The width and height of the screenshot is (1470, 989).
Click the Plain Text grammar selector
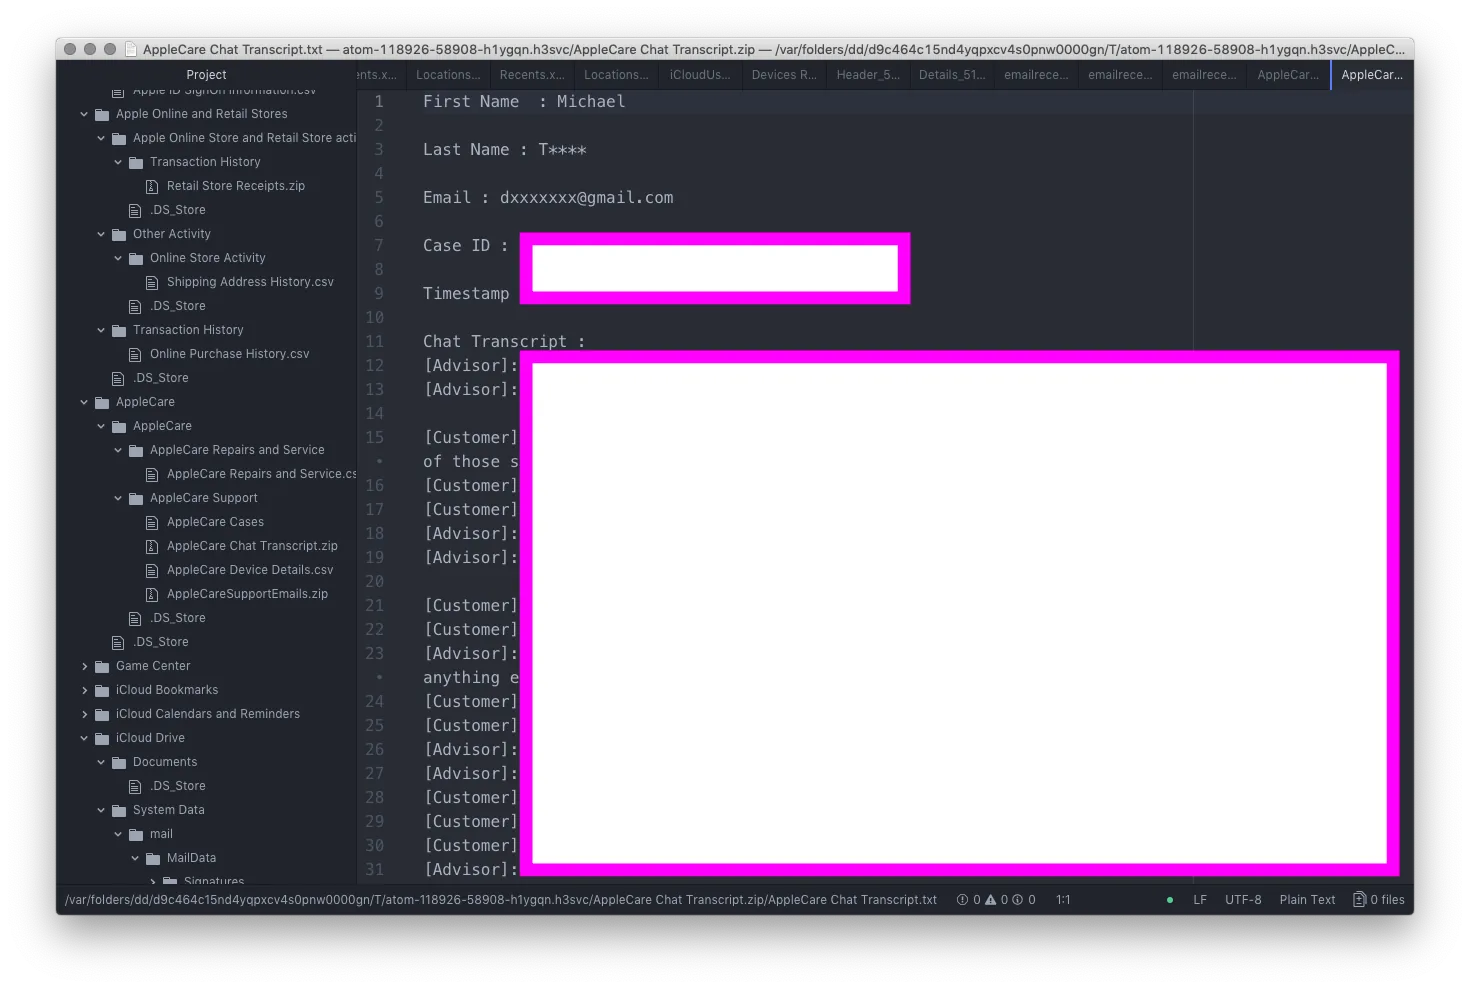click(1307, 900)
